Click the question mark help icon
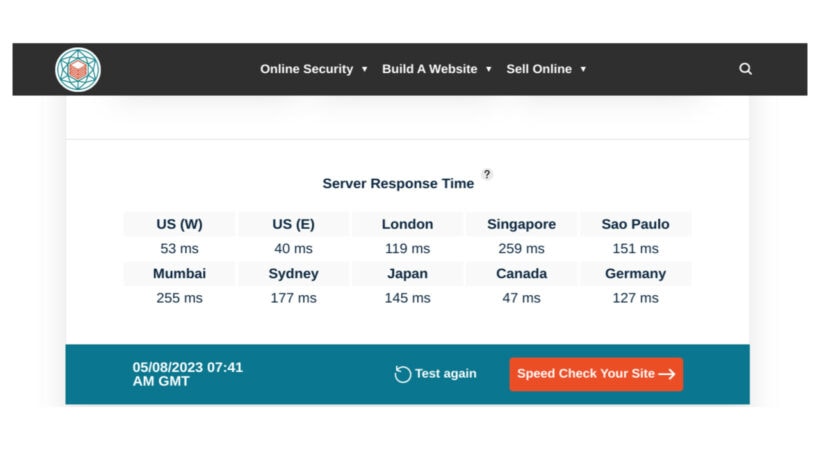This screenshot has height=450, width=820. click(x=487, y=174)
